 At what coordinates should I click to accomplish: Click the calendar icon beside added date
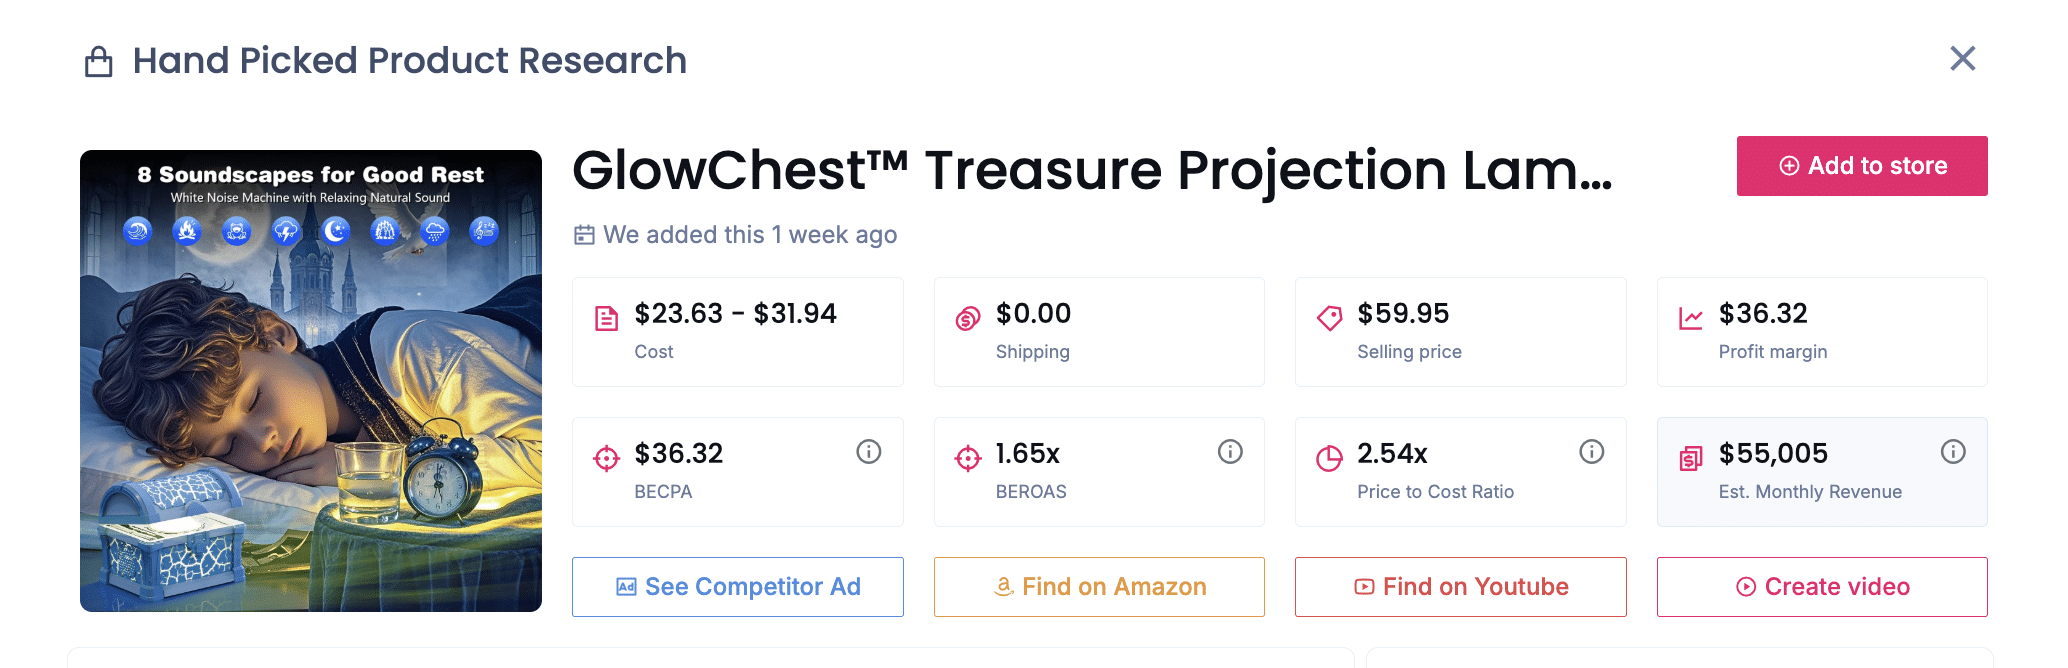(x=584, y=235)
